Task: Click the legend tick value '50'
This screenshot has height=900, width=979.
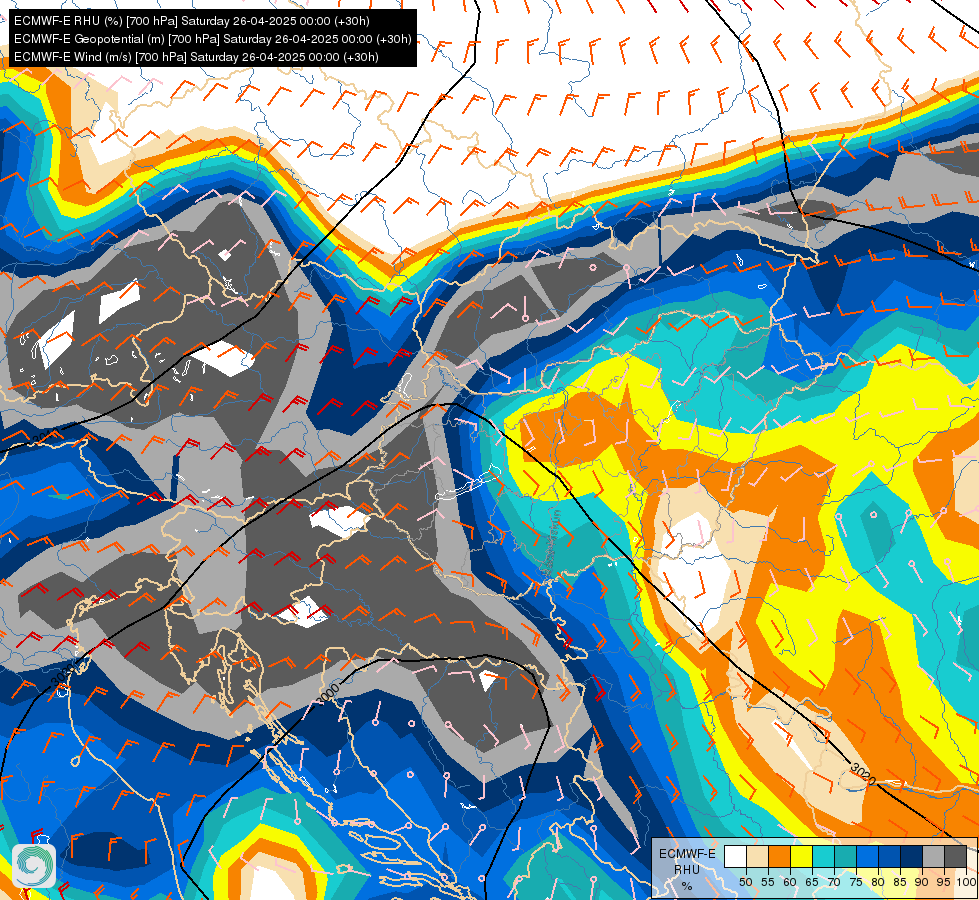Action: pos(746,883)
